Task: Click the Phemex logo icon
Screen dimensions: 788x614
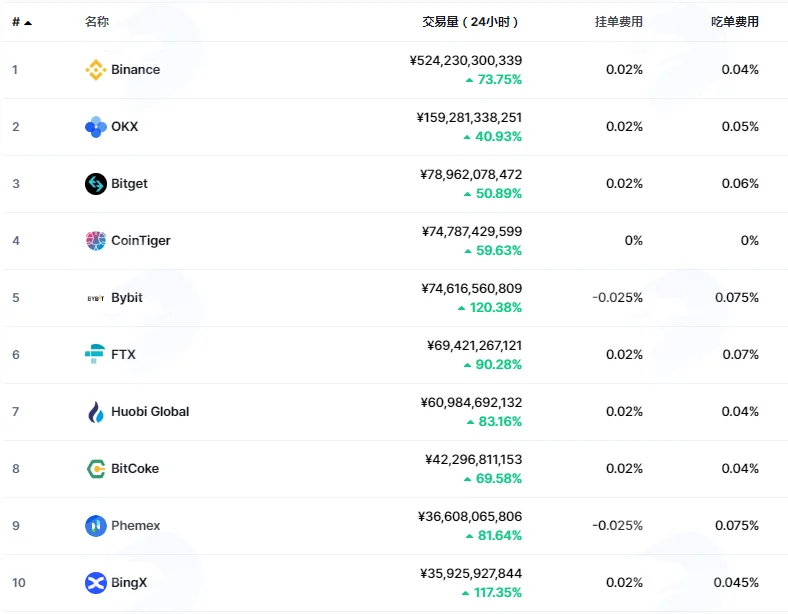Action: [x=95, y=526]
